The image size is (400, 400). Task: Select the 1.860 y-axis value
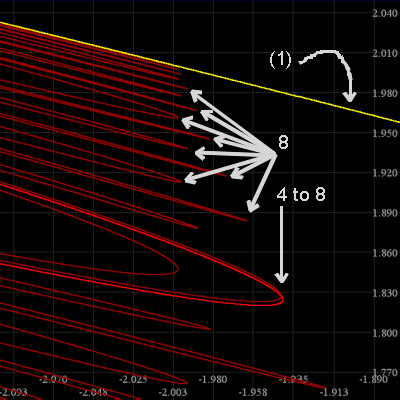[x=385, y=253]
